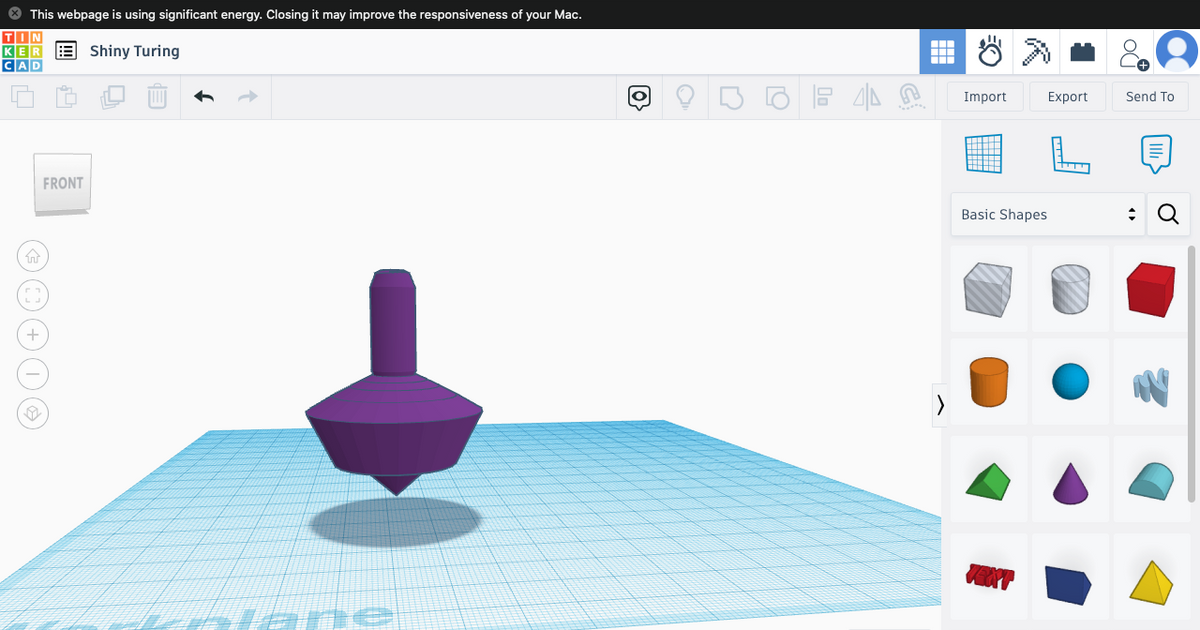Click the Mirror/Flip tool

(x=866, y=96)
